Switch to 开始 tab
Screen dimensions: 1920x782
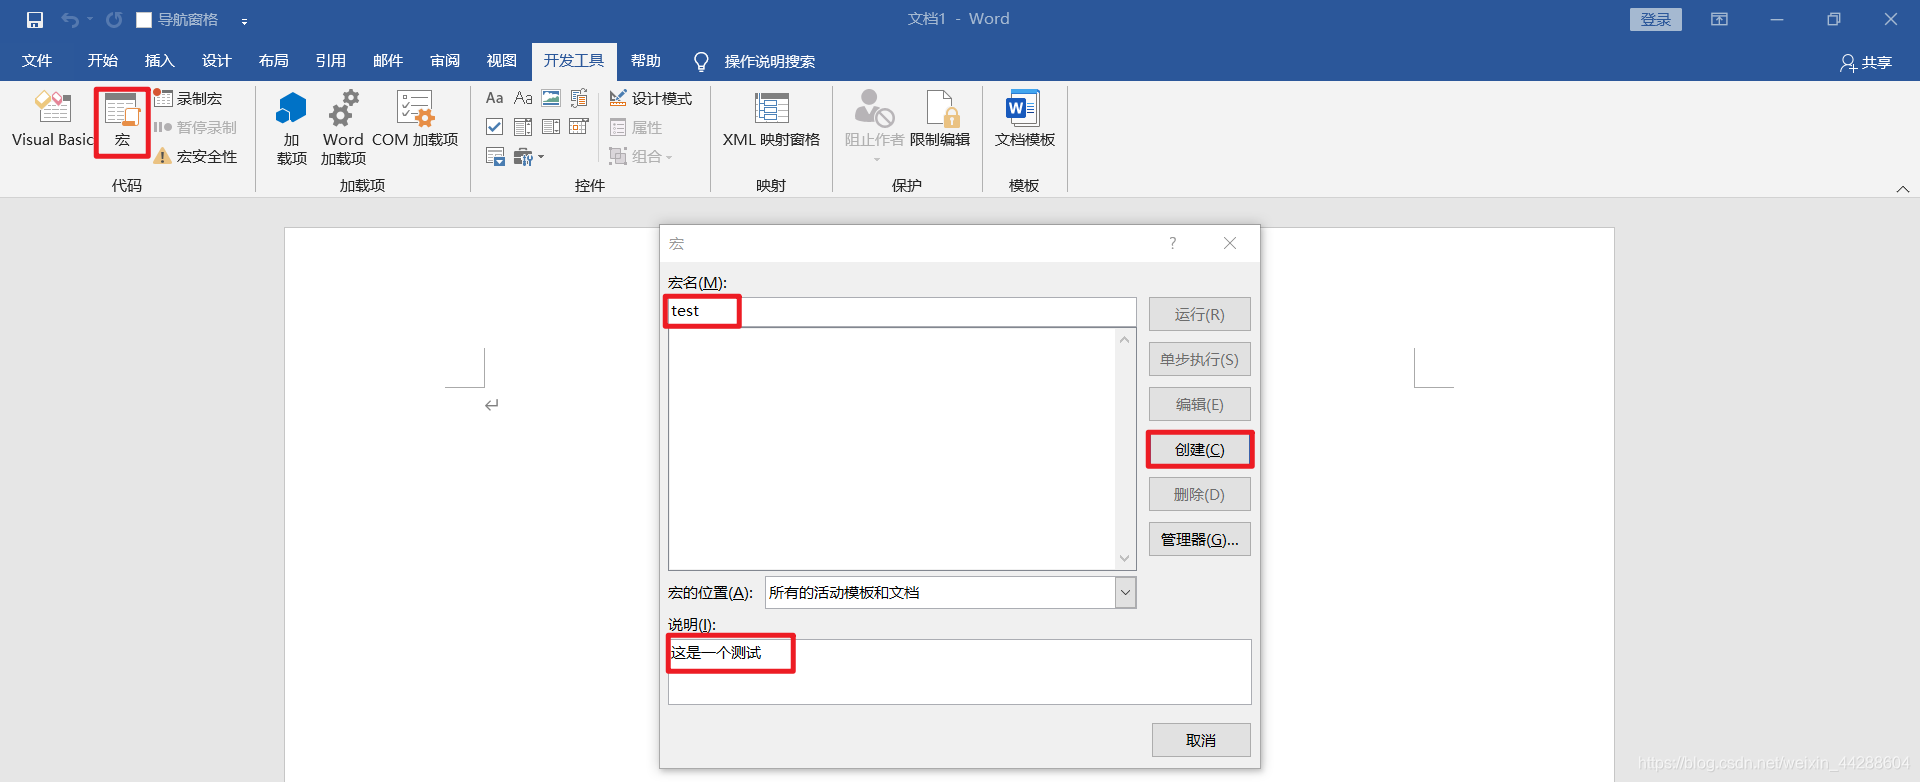coord(102,61)
